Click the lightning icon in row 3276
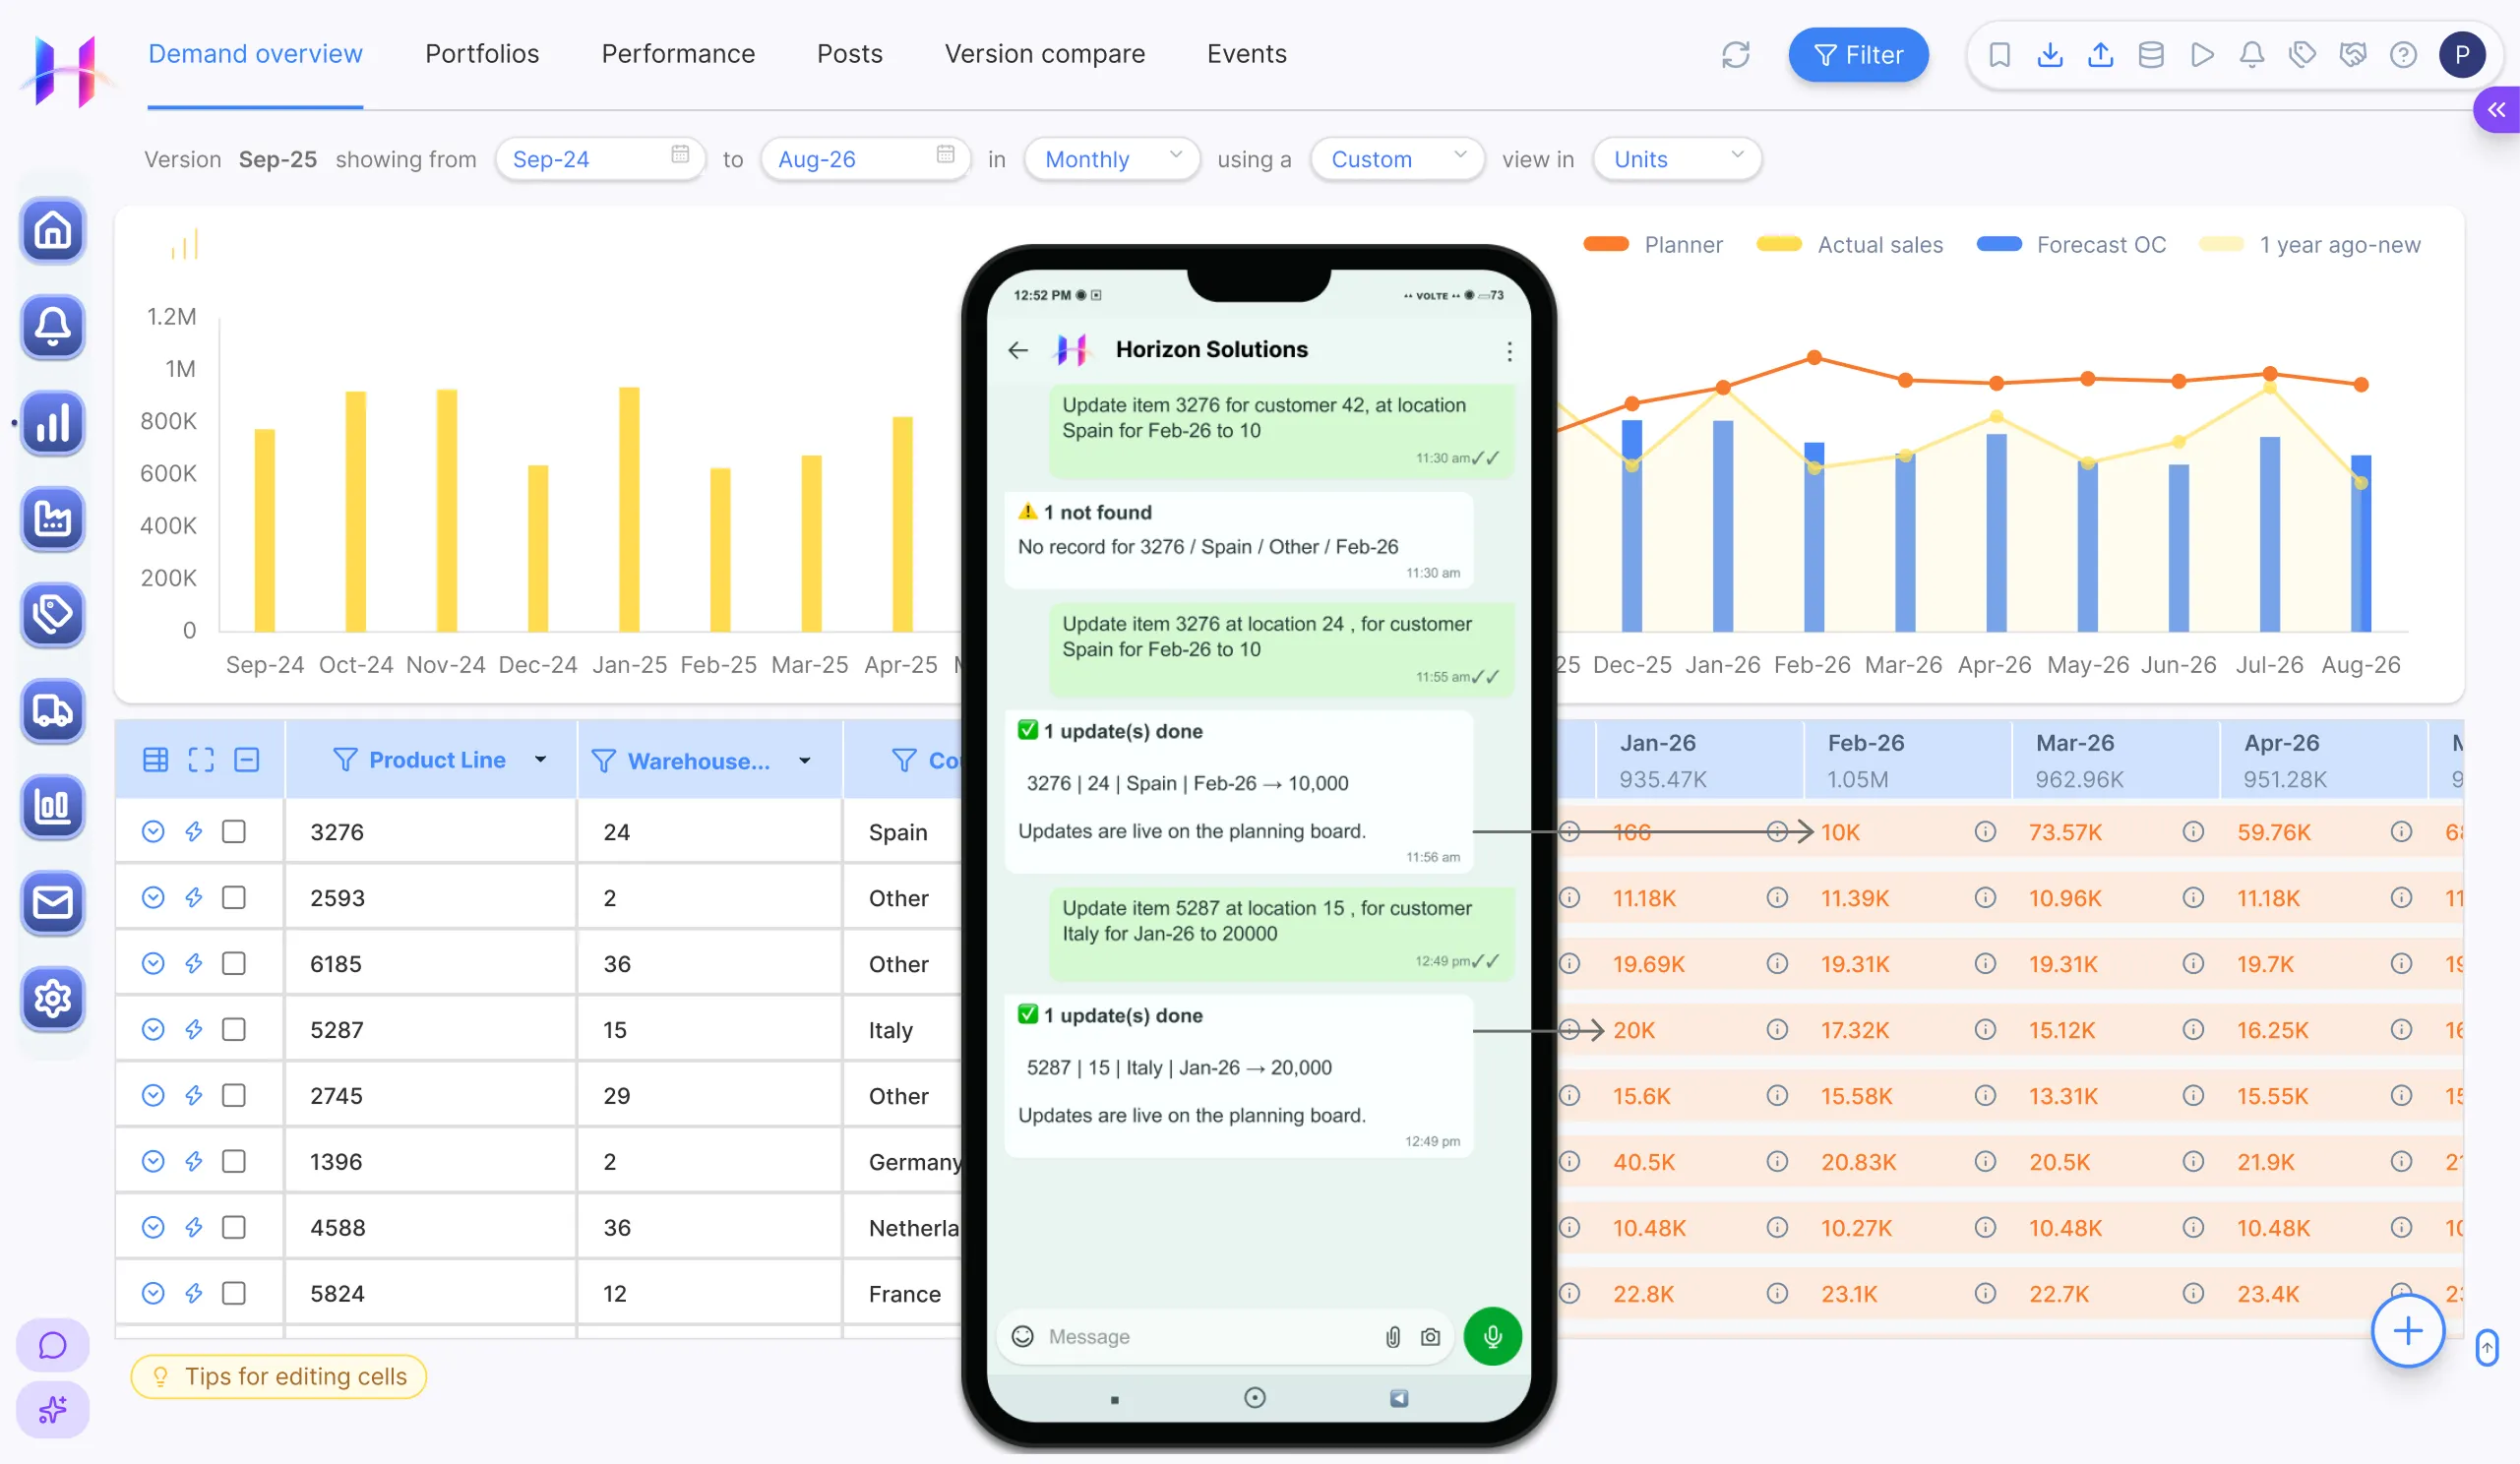Image resolution: width=2520 pixels, height=1464 pixels. pos(194,832)
